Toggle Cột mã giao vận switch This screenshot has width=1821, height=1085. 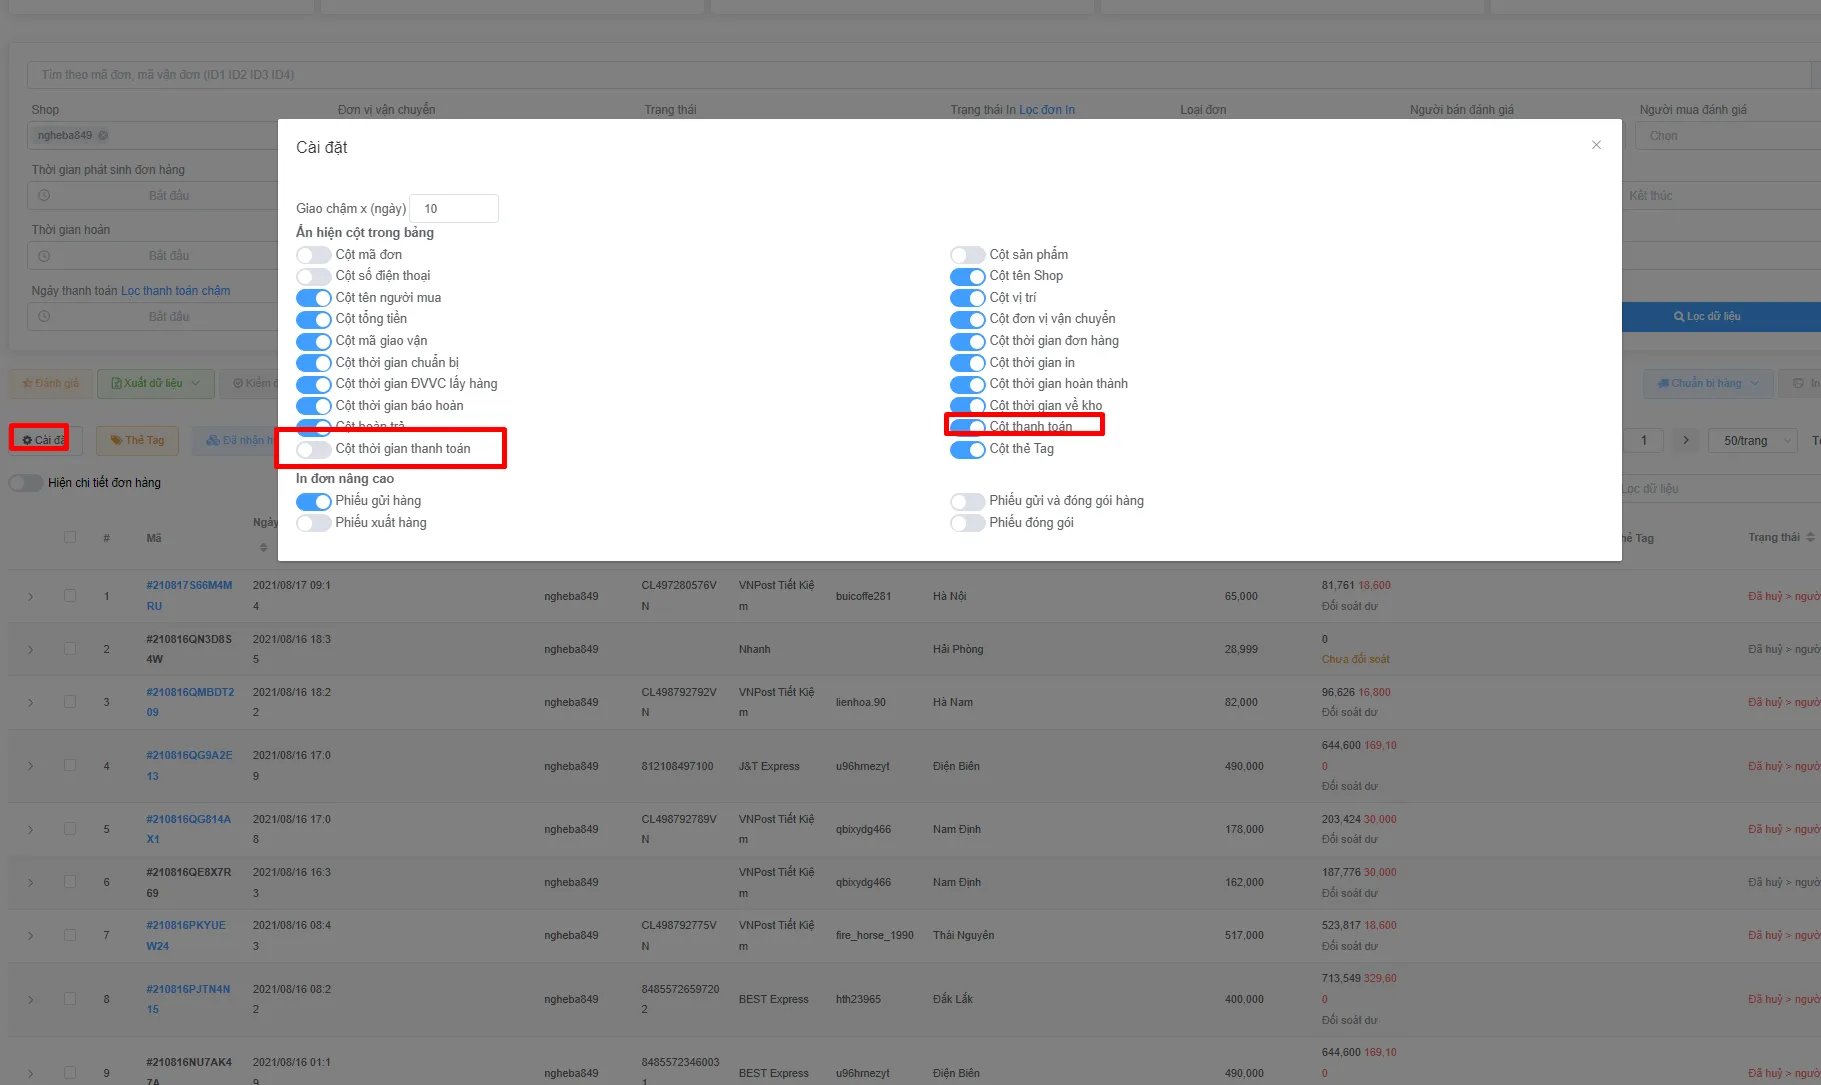click(x=313, y=341)
